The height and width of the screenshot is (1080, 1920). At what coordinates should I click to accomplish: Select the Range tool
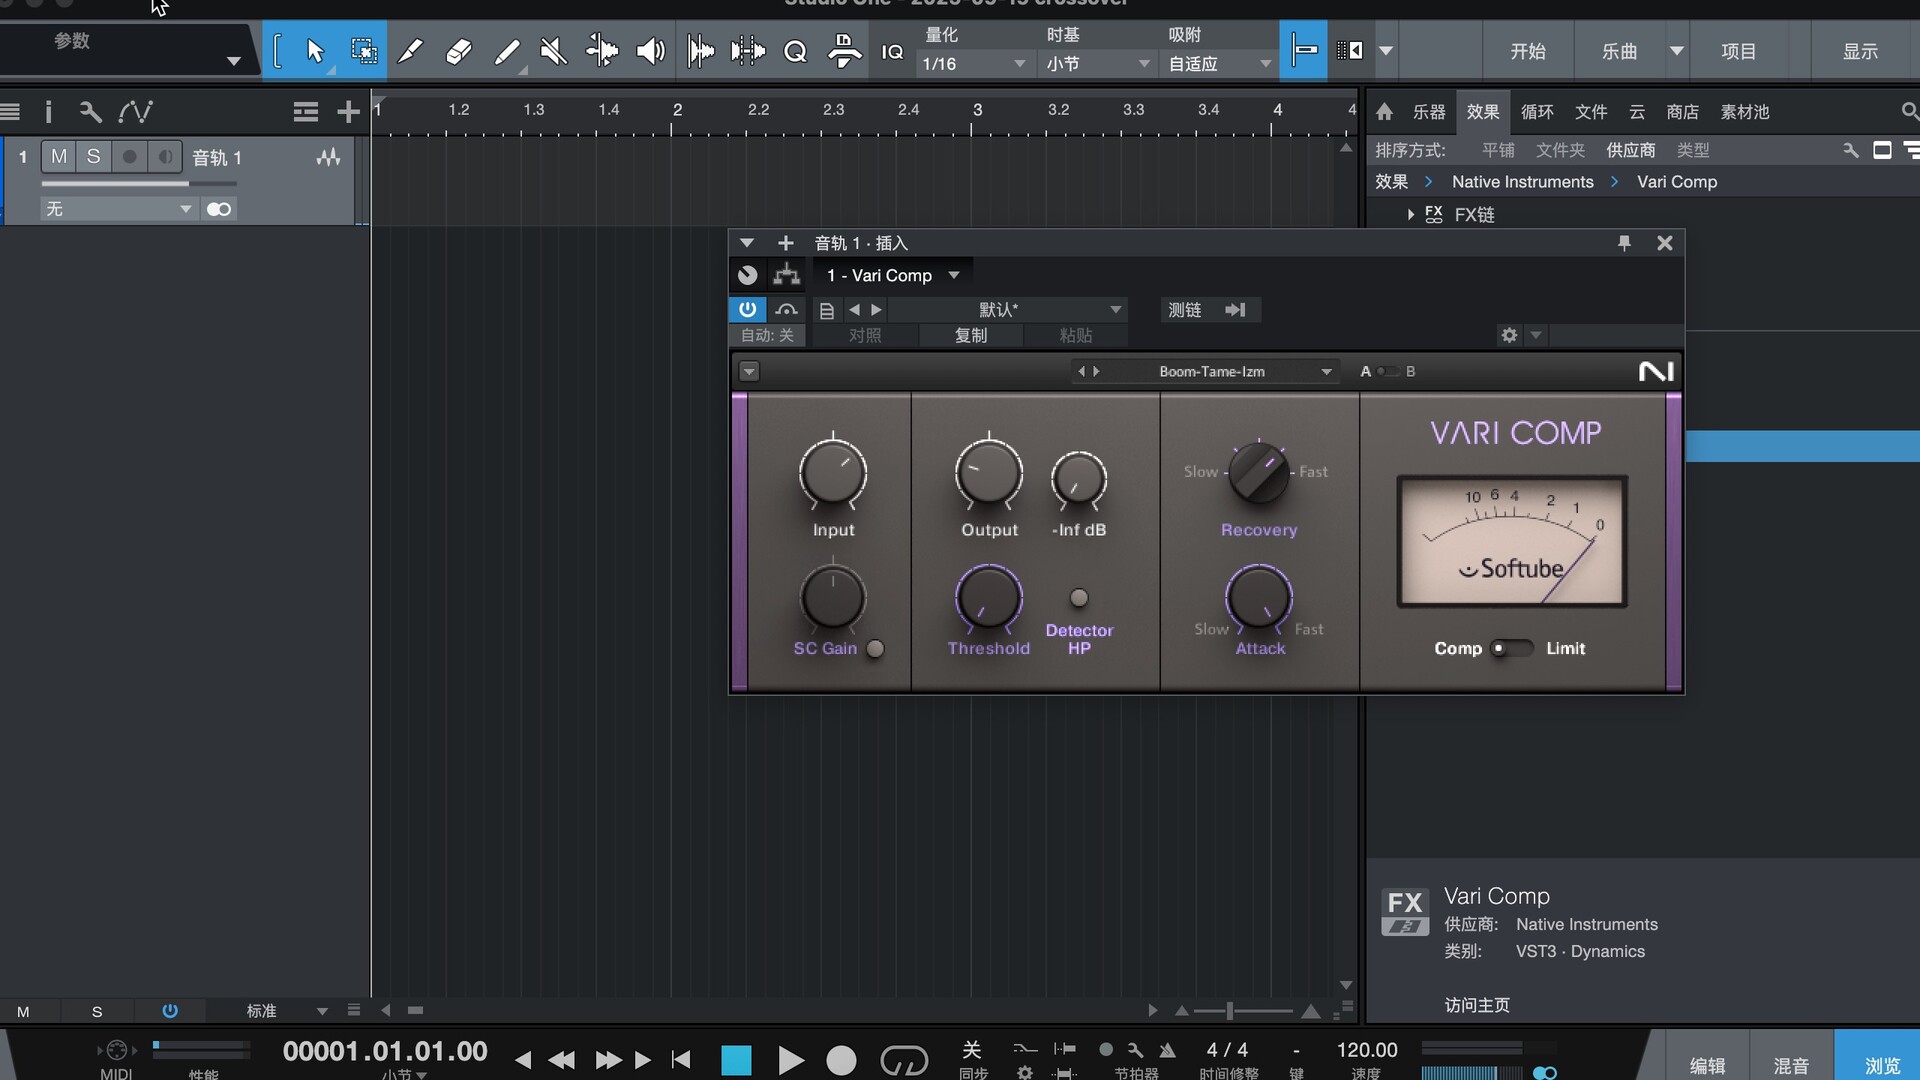point(363,51)
